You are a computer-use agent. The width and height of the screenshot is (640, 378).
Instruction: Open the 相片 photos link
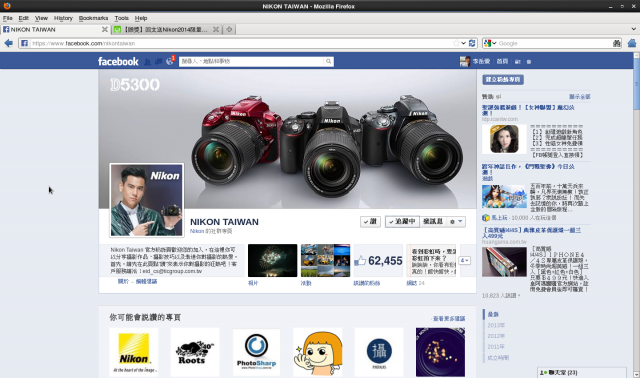(x=253, y=283)
